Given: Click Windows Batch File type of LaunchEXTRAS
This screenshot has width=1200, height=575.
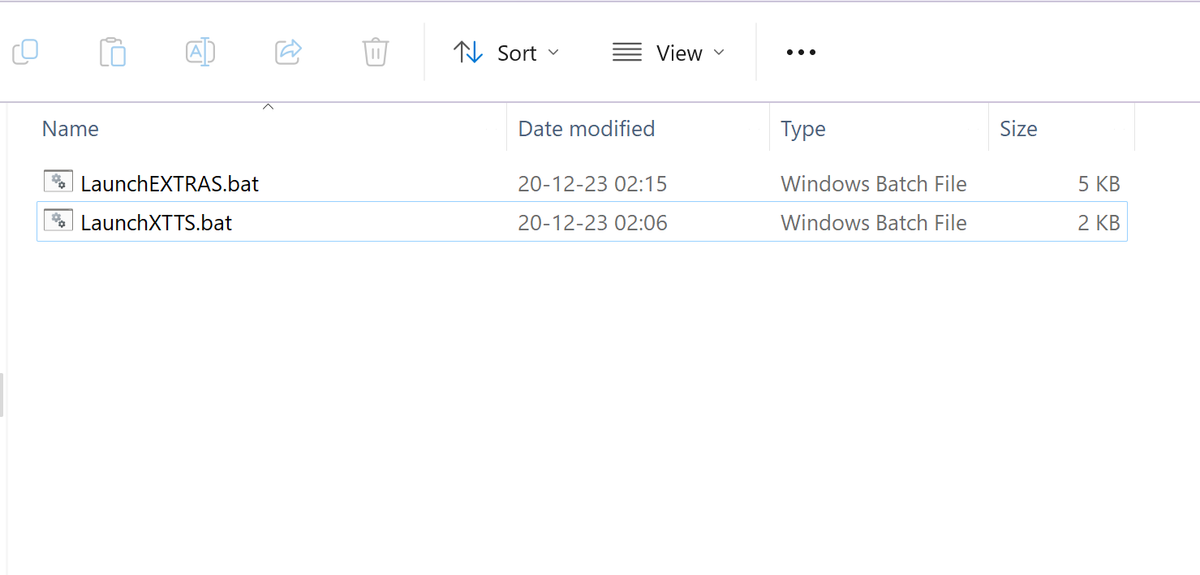Looking at the screenshot, I should coord(874,184).
